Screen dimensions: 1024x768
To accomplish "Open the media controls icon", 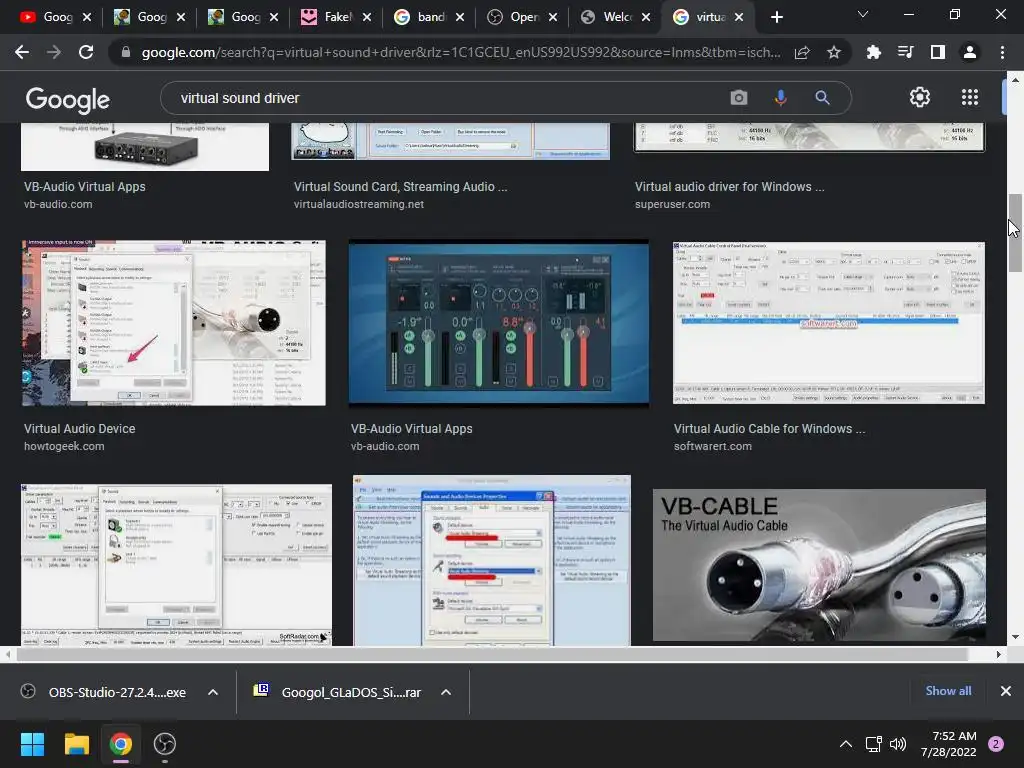I will (905, 52).
